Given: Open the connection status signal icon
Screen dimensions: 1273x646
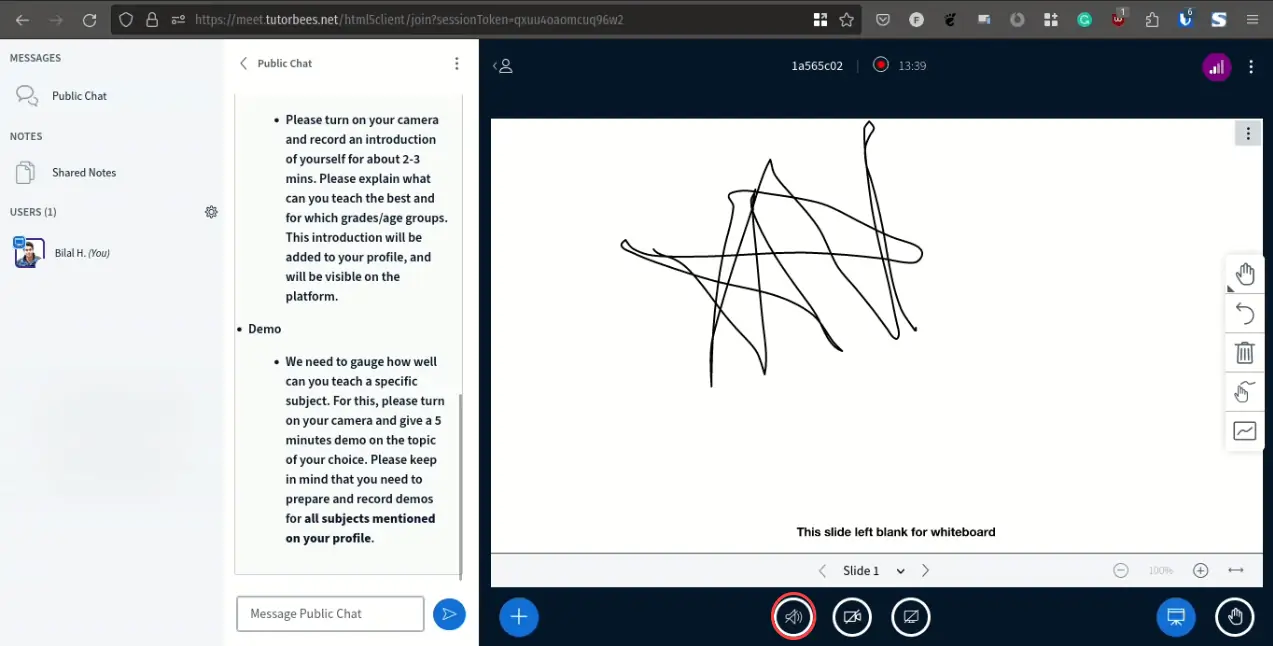Looking at the screenshot, I should pos(1216,67).
